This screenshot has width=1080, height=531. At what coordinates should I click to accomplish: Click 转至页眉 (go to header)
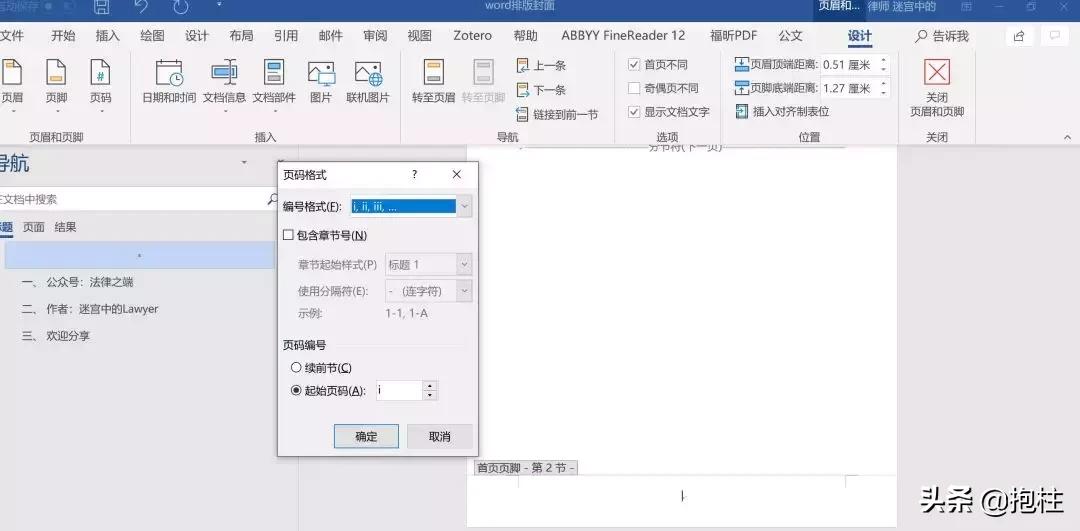pyautogui.click(x=433, y=81)
